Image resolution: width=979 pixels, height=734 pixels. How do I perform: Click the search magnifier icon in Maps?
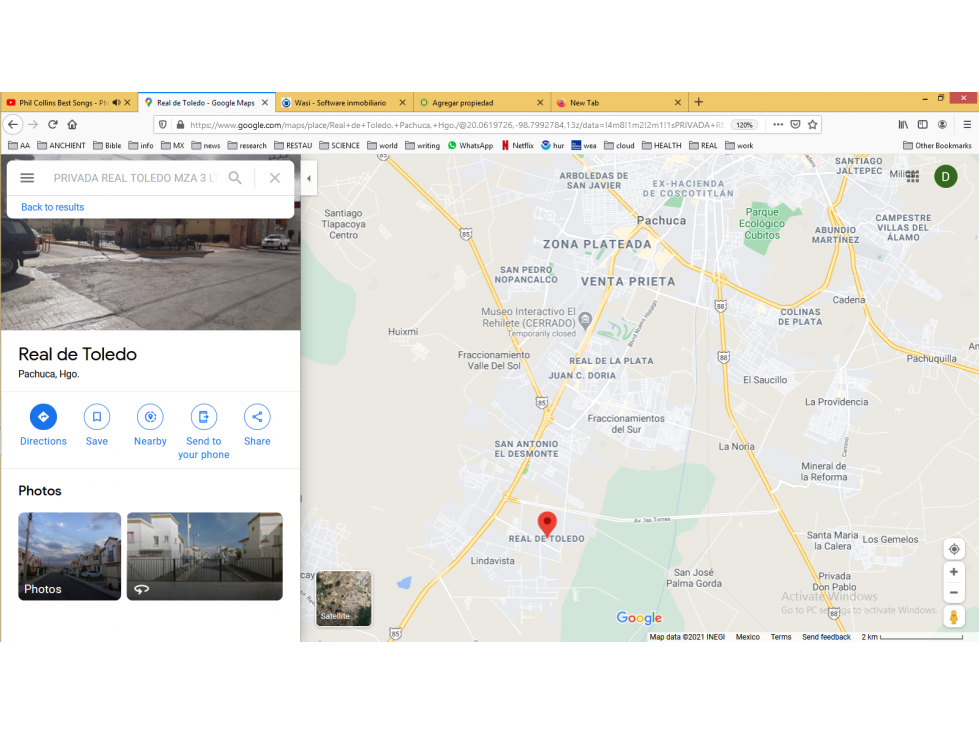[x=235, y=178]
